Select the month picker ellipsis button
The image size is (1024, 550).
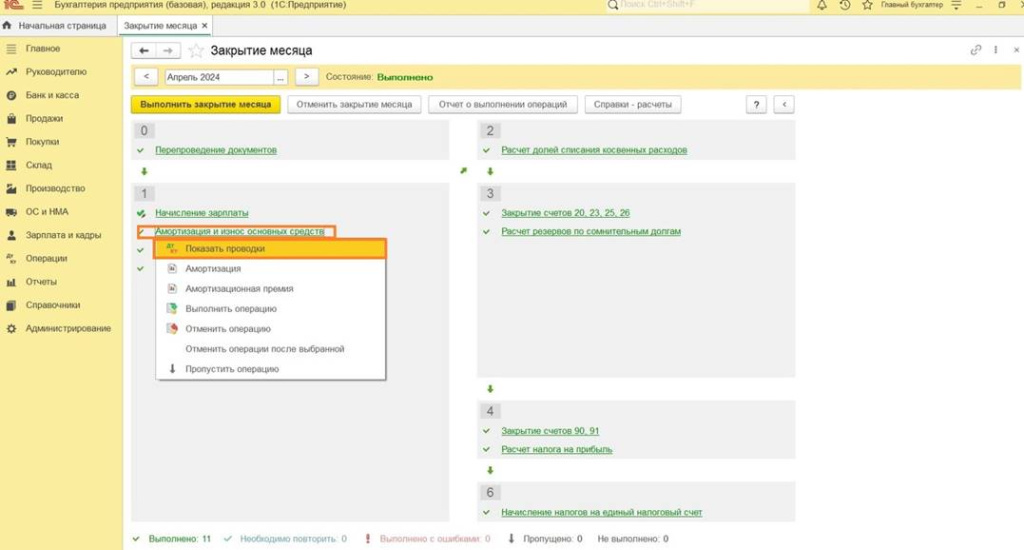pyautogui.click(x=281, y=77)
